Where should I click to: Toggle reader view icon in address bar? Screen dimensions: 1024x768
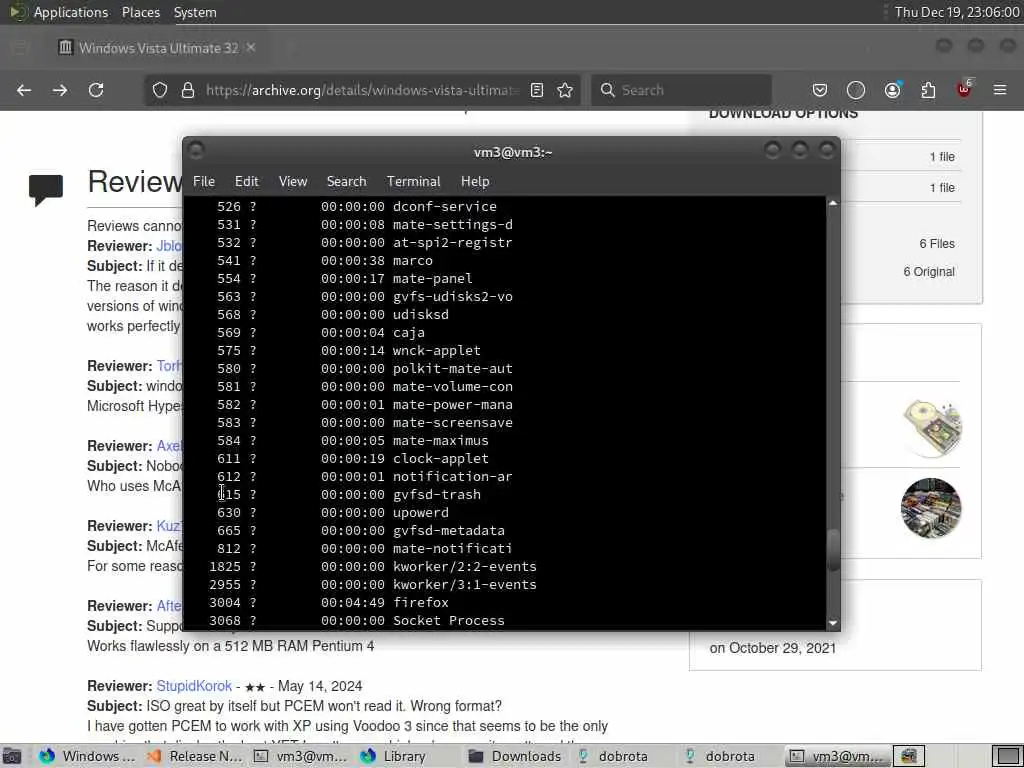coord(537,90)
